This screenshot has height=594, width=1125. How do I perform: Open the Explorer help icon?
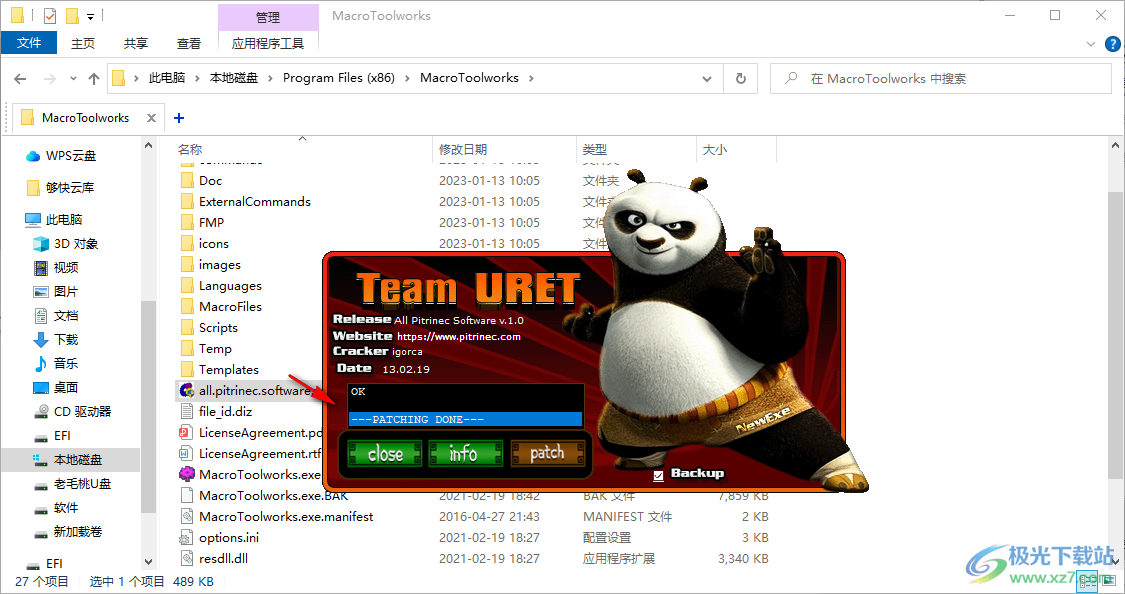click(x=1113, y=44)
